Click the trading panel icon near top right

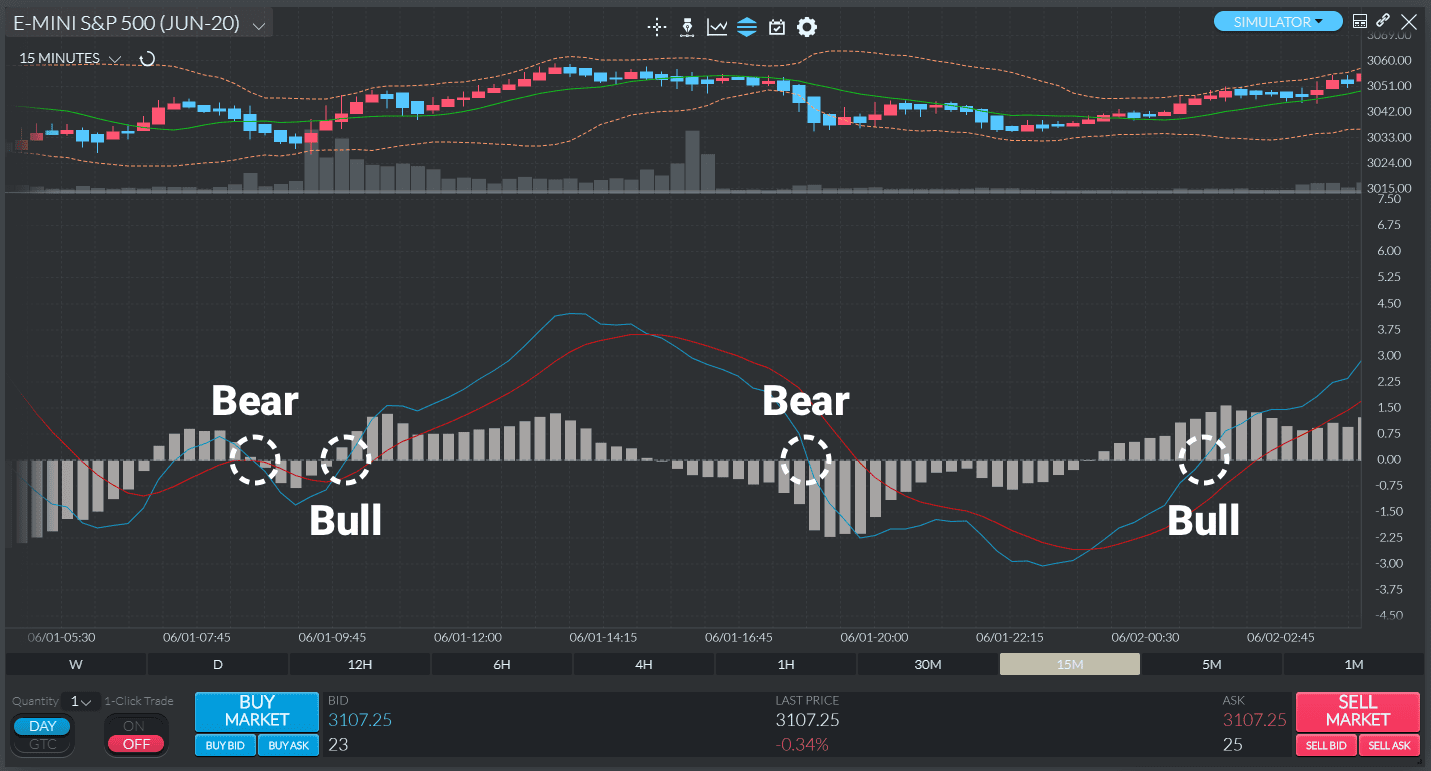coord(1361,20)
